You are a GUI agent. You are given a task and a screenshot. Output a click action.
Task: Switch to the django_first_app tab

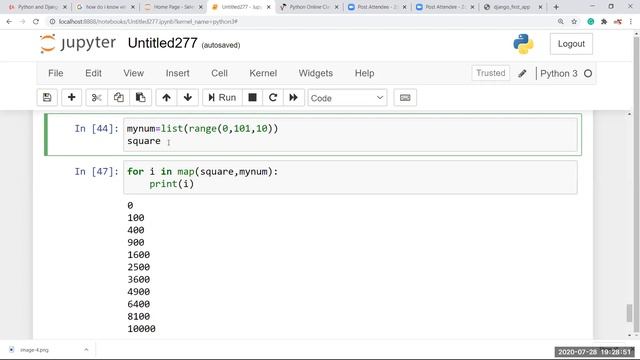pyautogui.click(x=512, y=7)
